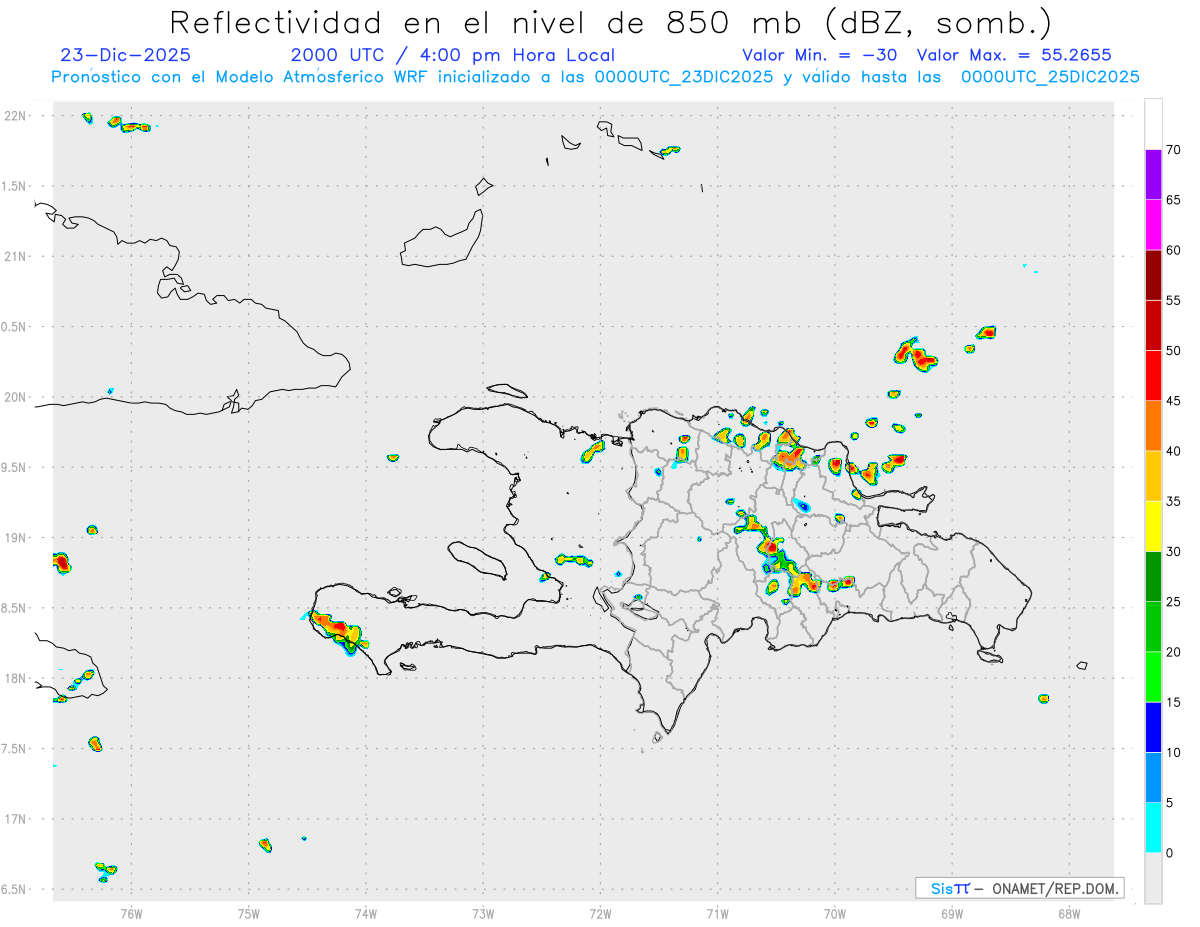
Task: Click the colorbar label '60'
Action: [1173, 250]
